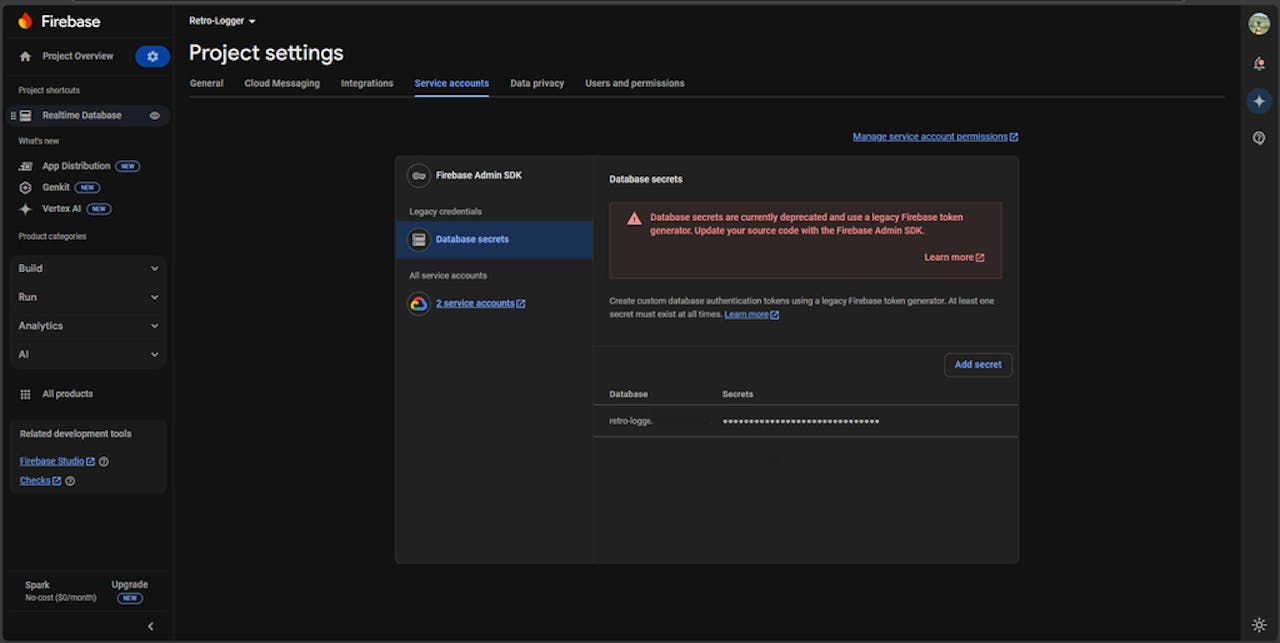Viewport: 1280px width, 643px height.
Task: Switch to the Cloud Messaging tab
Action: pos(282,83)
